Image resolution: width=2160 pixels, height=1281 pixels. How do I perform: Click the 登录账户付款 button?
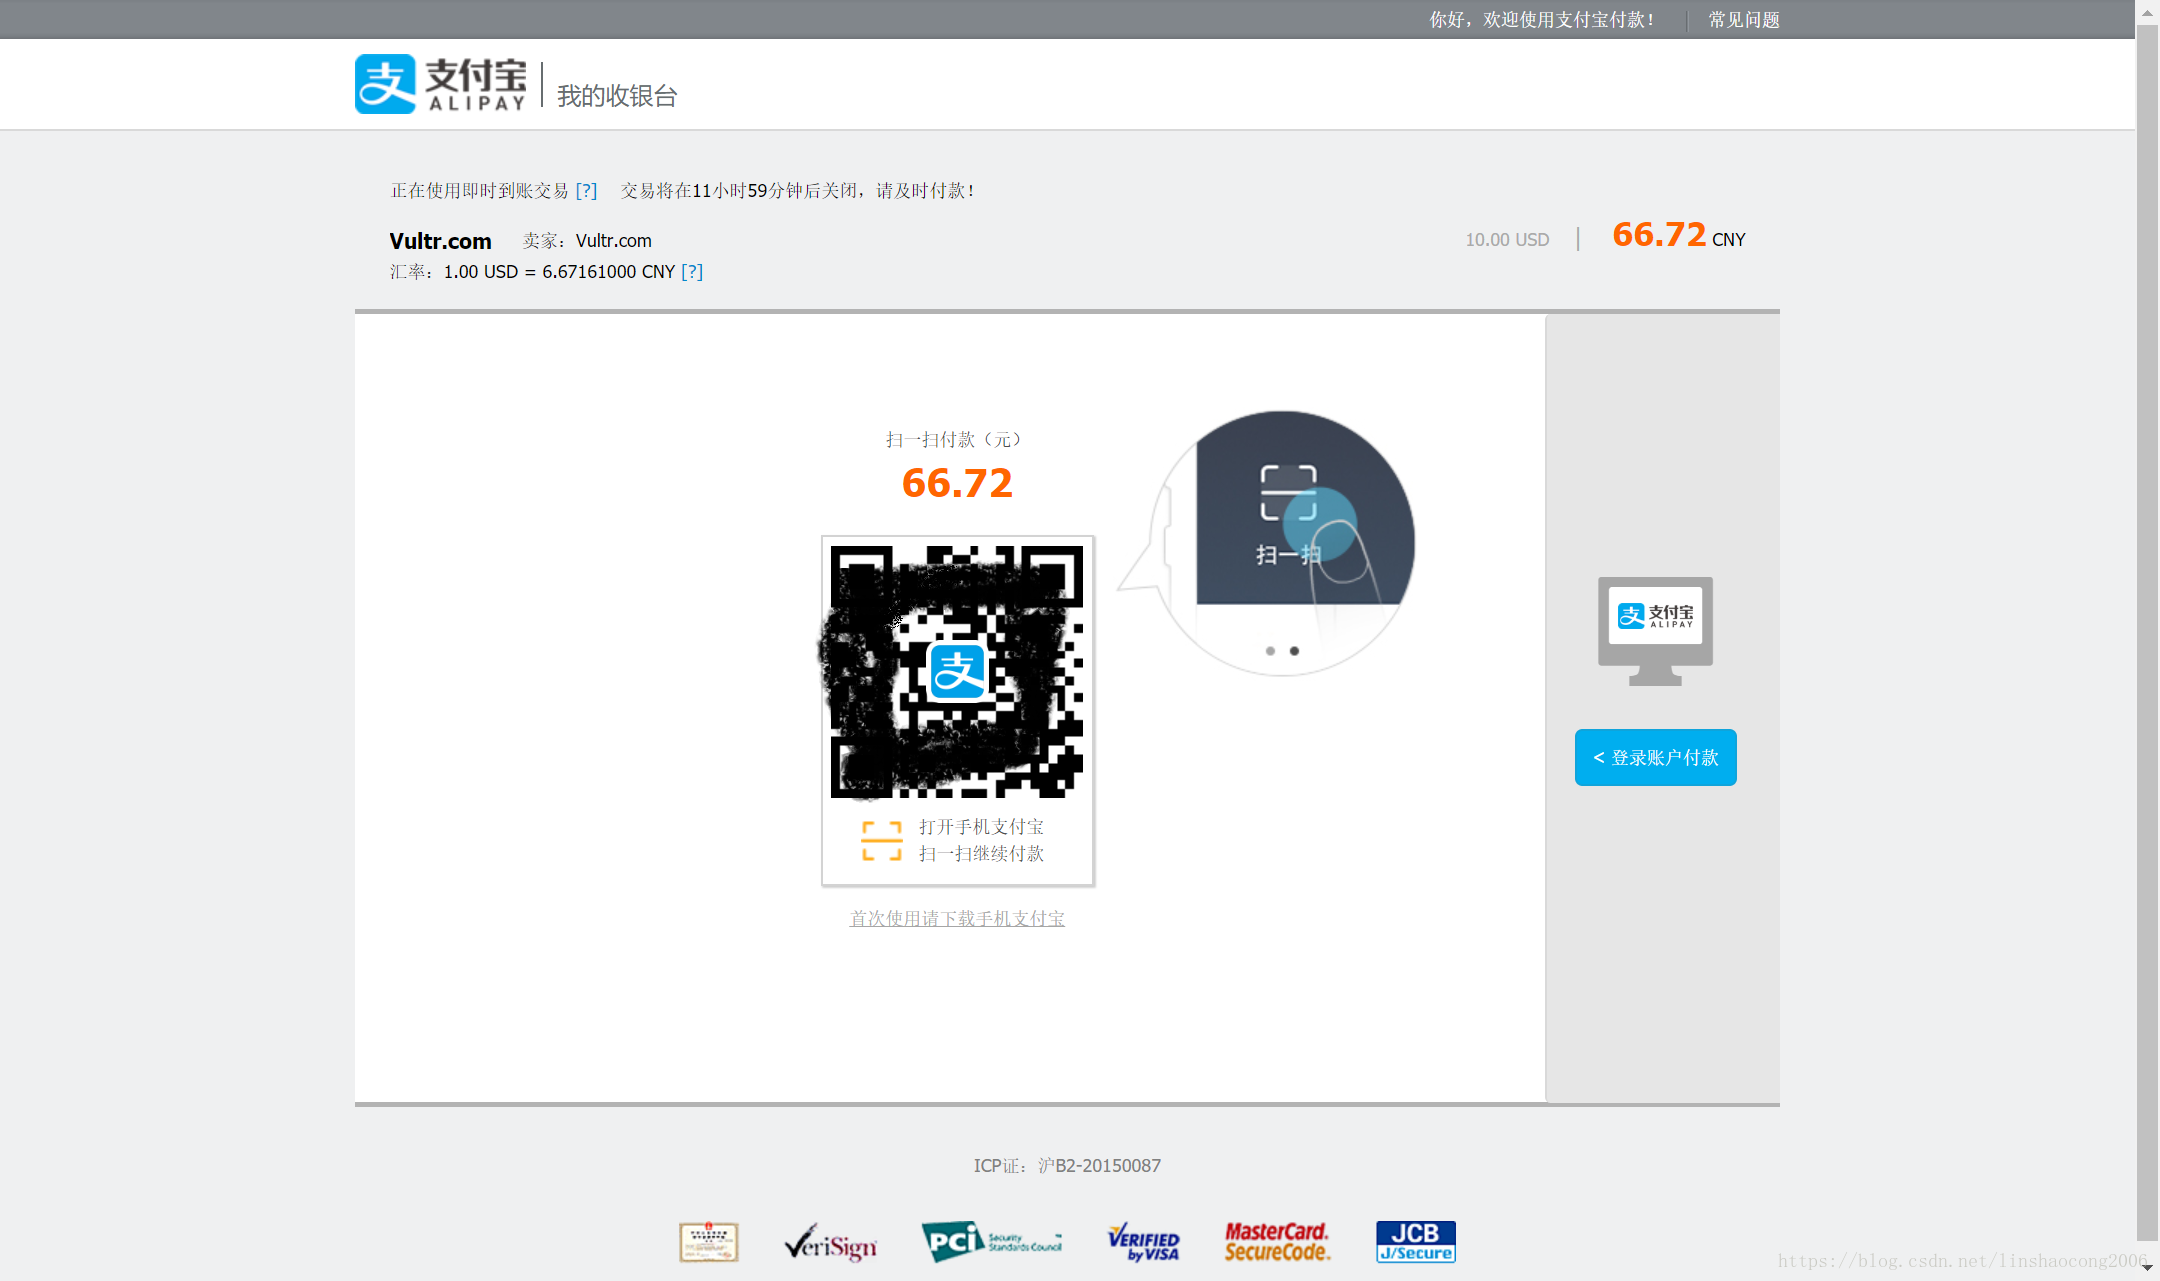tap(1655, 757)
